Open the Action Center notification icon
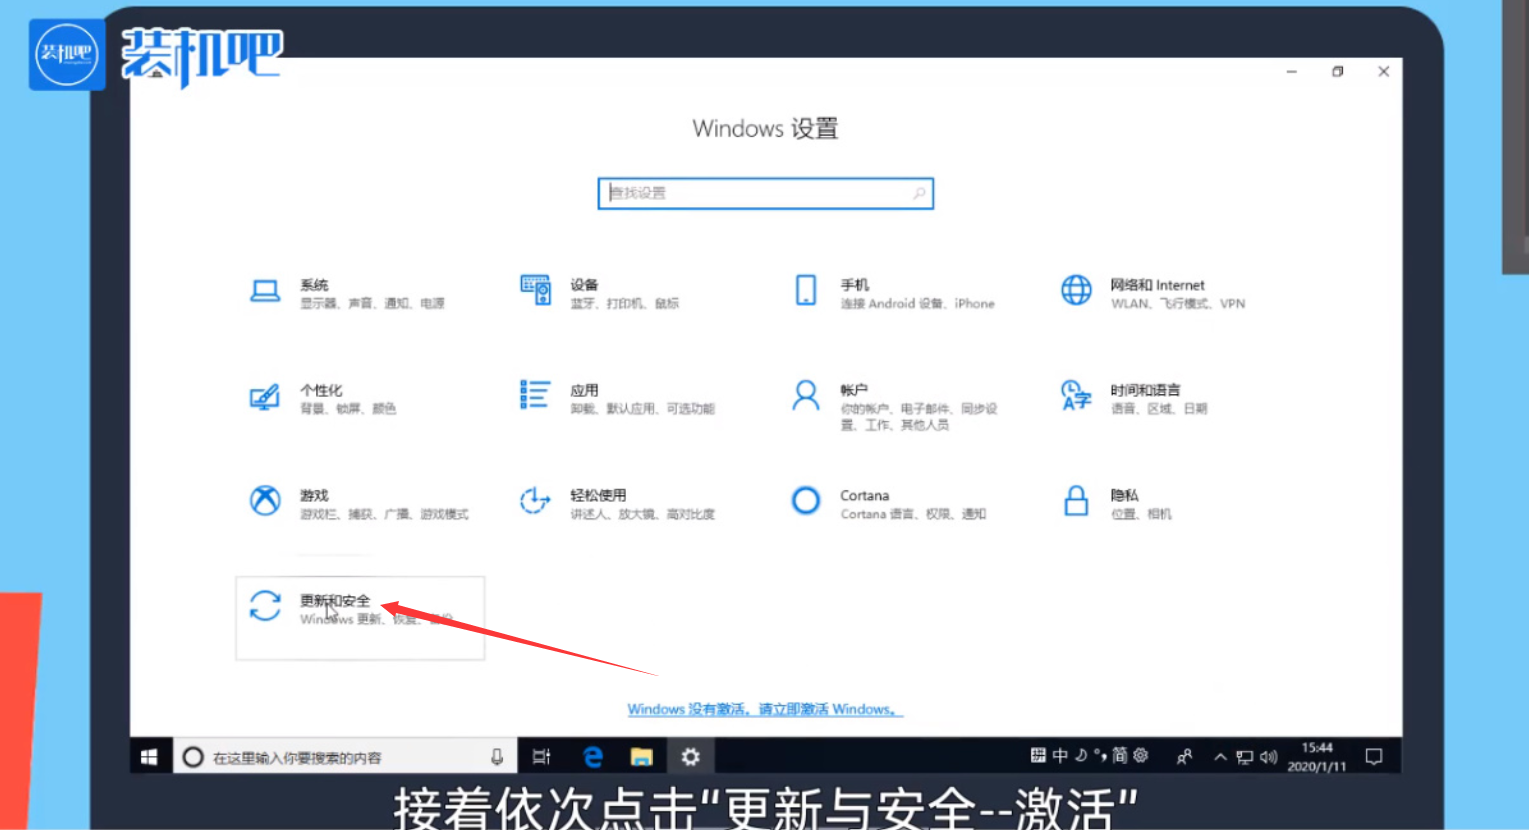This screenshot has height=830, width=1529. [x=1374, y=757]
